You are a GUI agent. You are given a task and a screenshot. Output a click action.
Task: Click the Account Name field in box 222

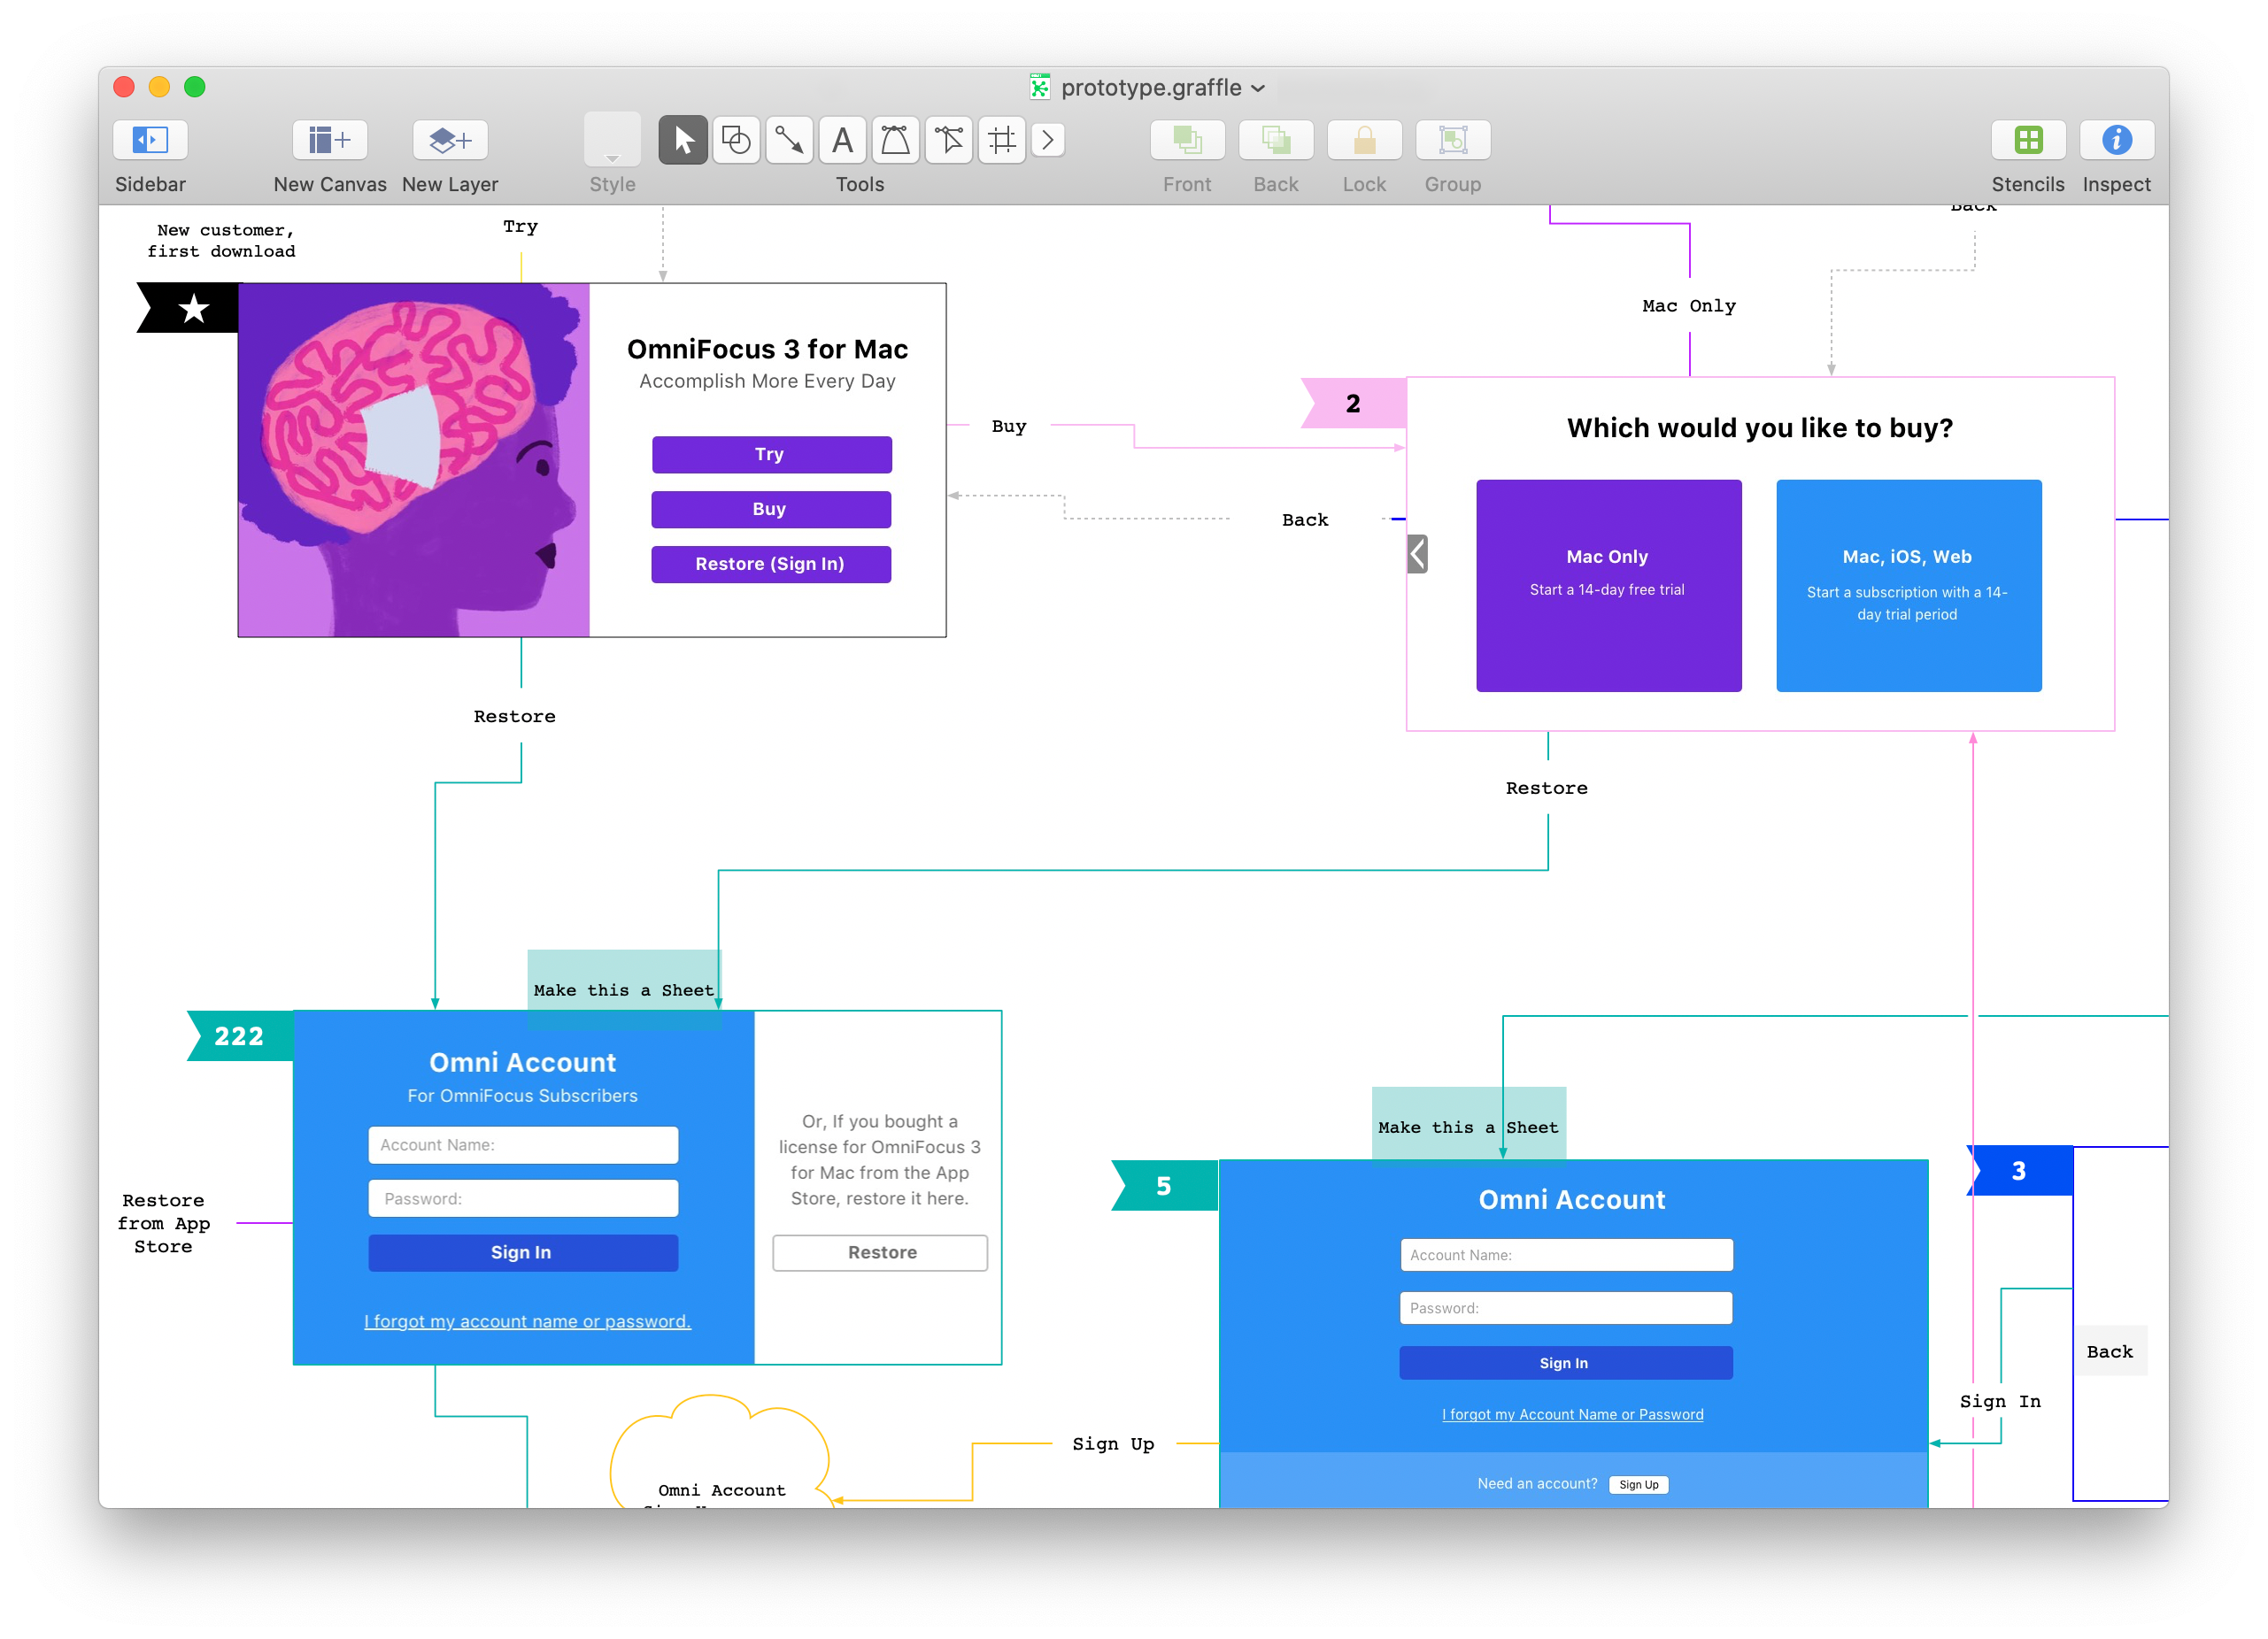click(523, 1145)
